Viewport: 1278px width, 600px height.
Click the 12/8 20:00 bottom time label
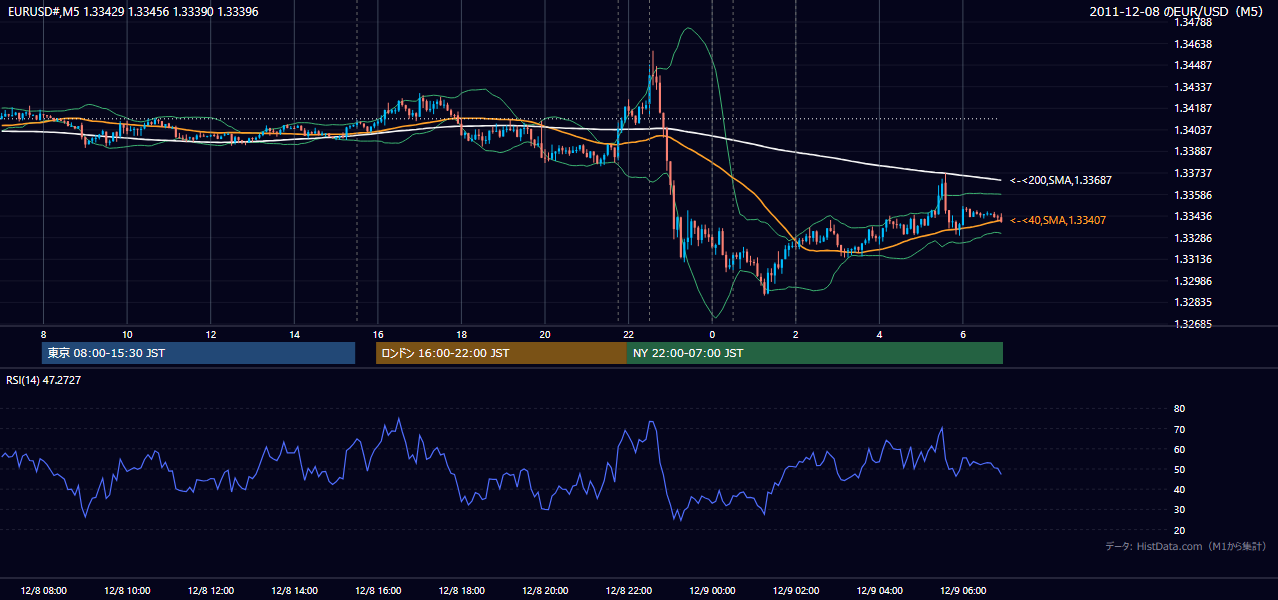(545, 591)
